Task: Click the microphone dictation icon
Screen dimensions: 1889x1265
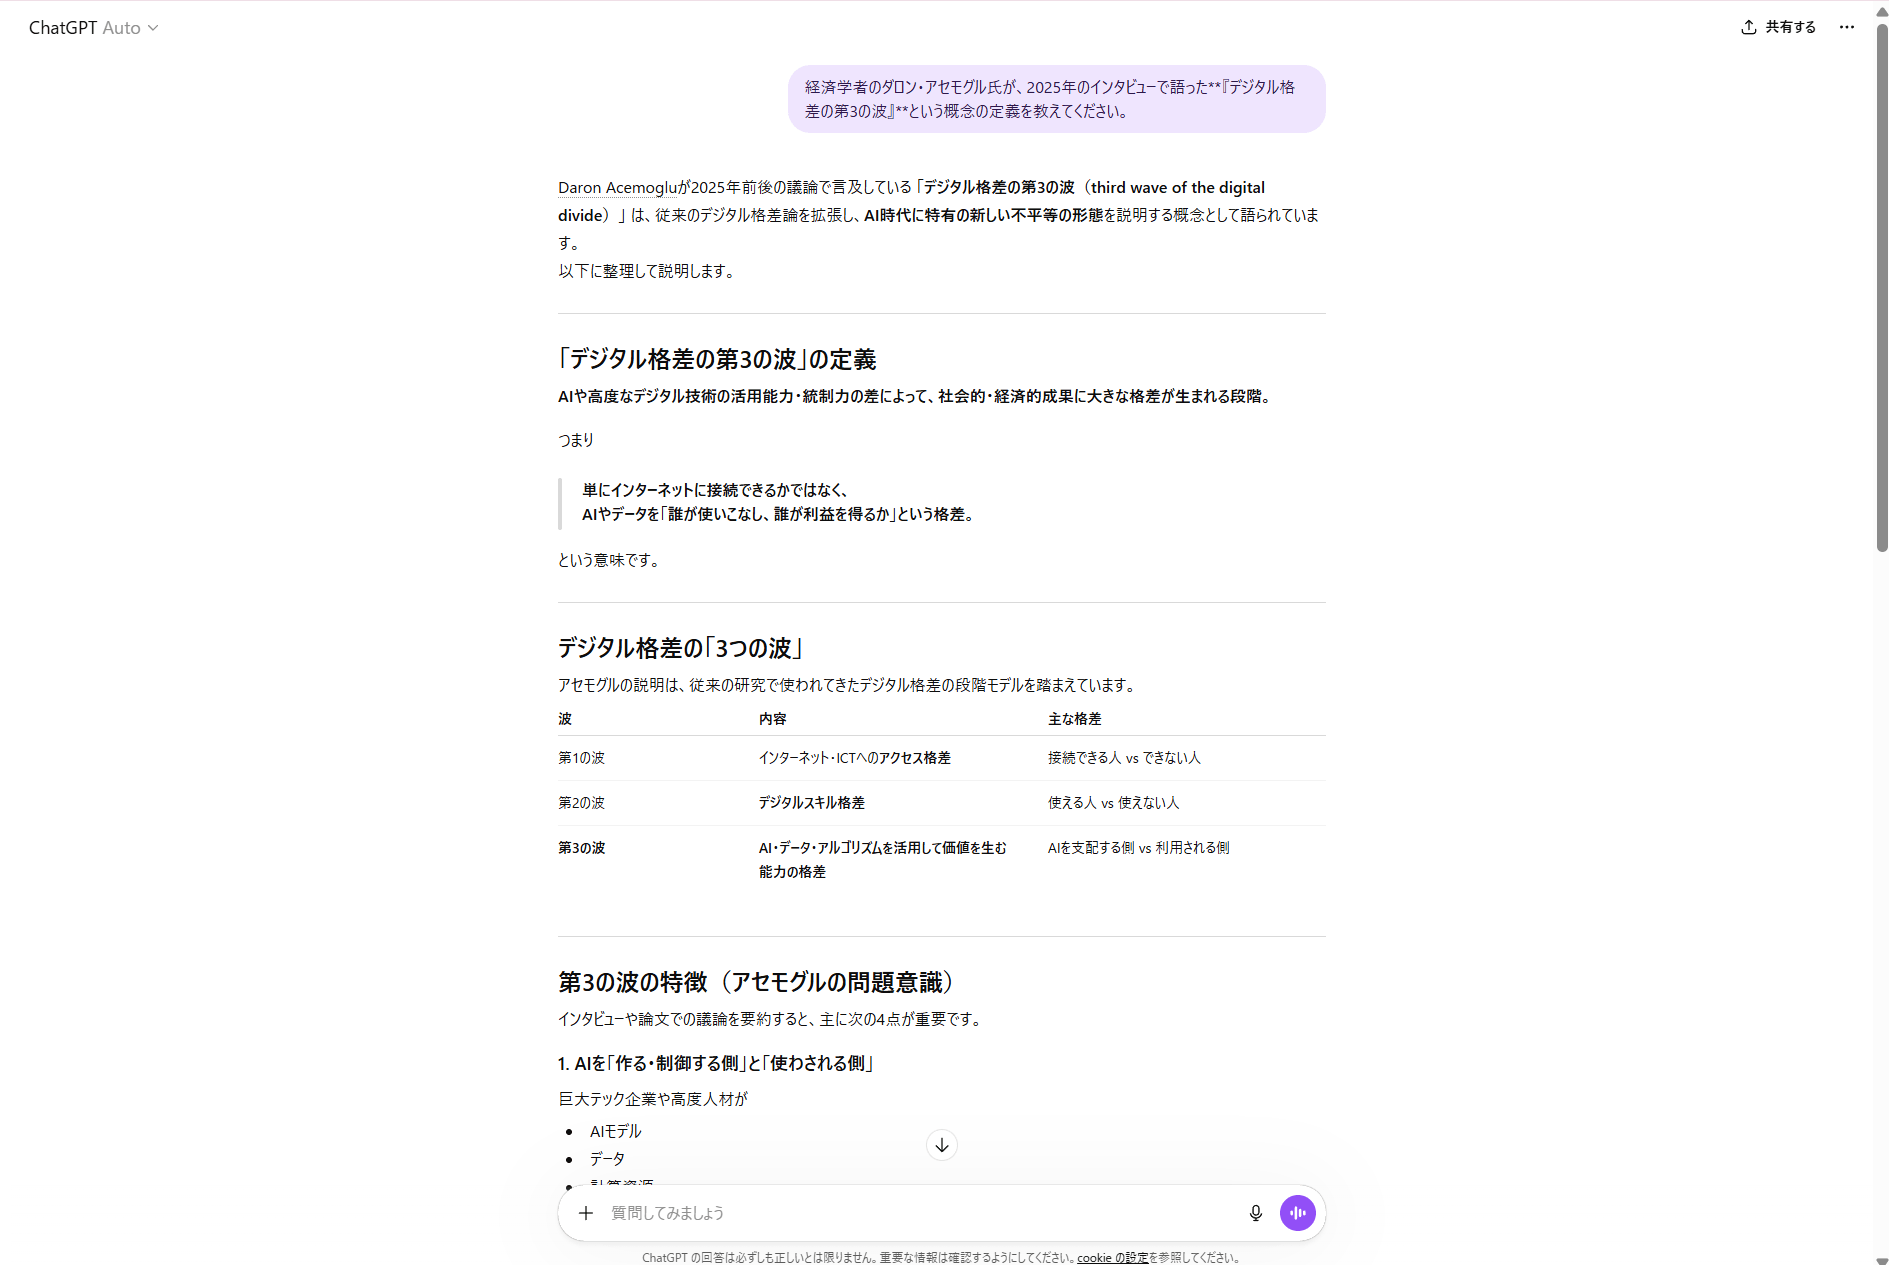Action: 1255,1213
